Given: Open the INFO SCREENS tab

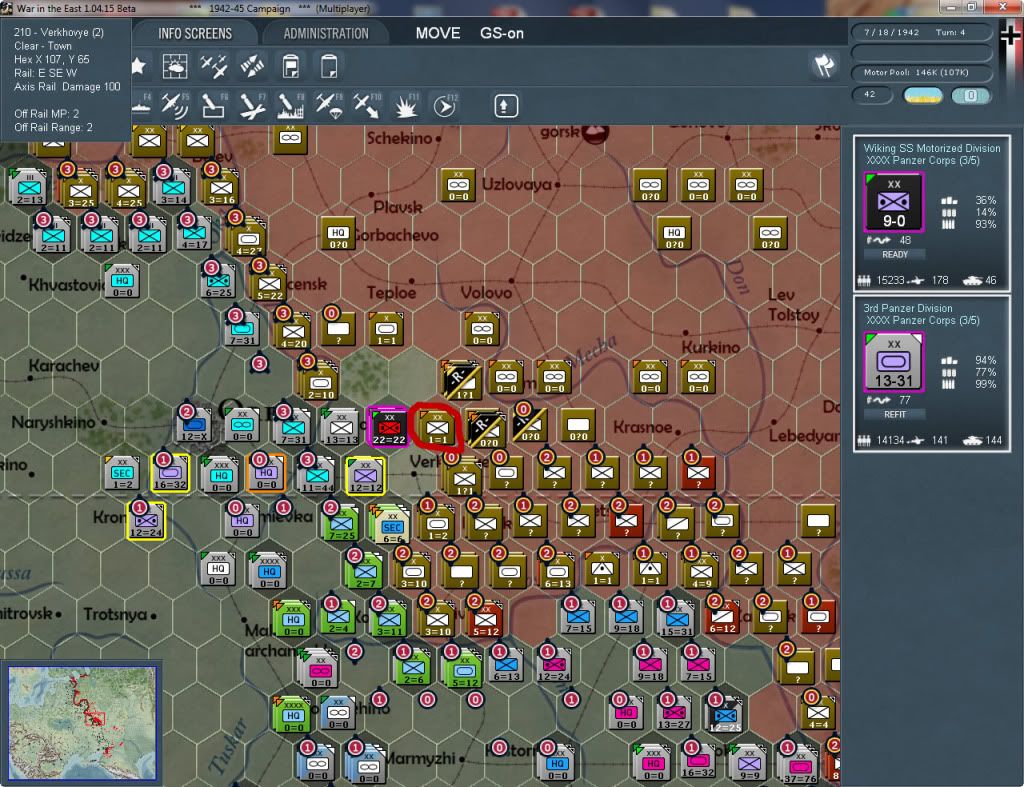Looking at the screenshot, I should 195,34.
